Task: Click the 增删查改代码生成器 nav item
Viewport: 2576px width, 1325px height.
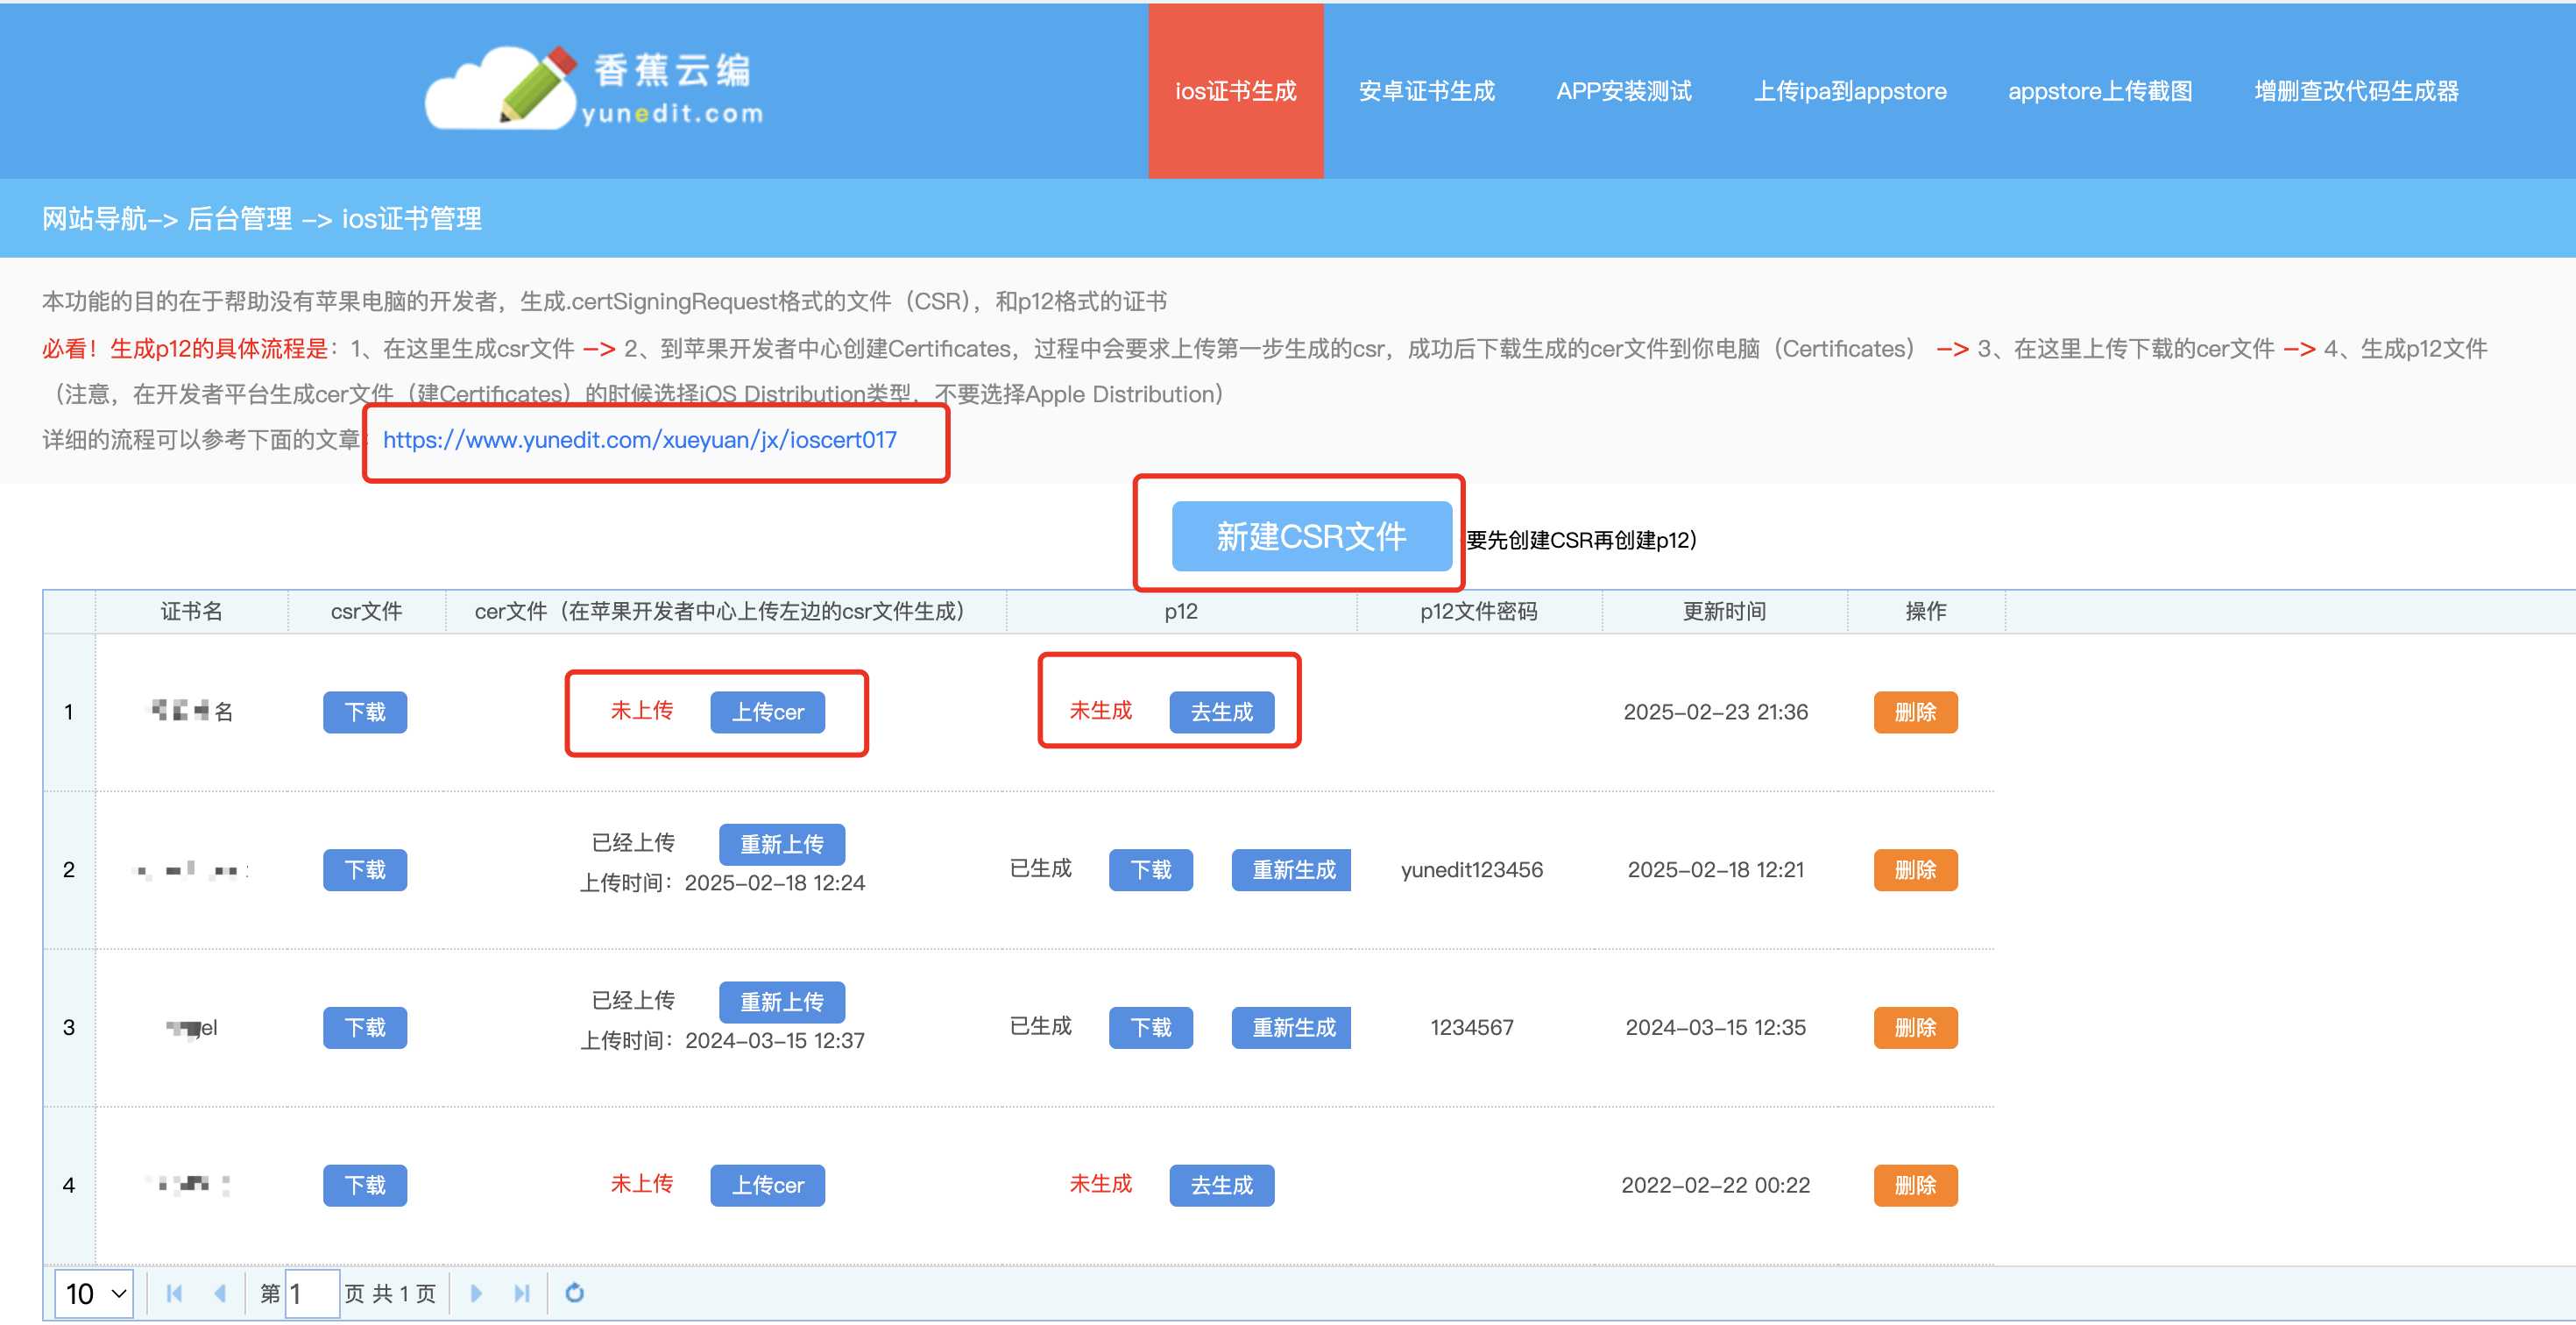Action: pyautogui.click(x=2356, y=91)
